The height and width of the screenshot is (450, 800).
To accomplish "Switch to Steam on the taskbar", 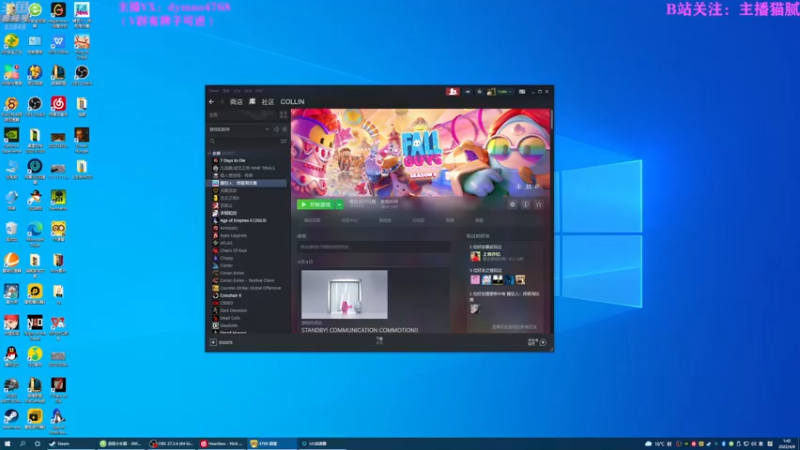I will pyautogui.click(x=69, y=444).
